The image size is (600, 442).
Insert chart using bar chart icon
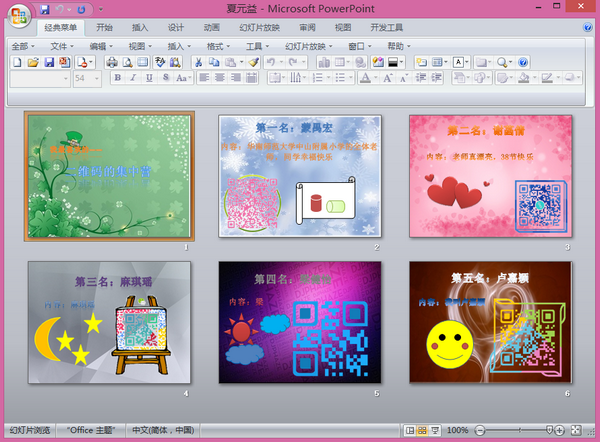point(324,62)
